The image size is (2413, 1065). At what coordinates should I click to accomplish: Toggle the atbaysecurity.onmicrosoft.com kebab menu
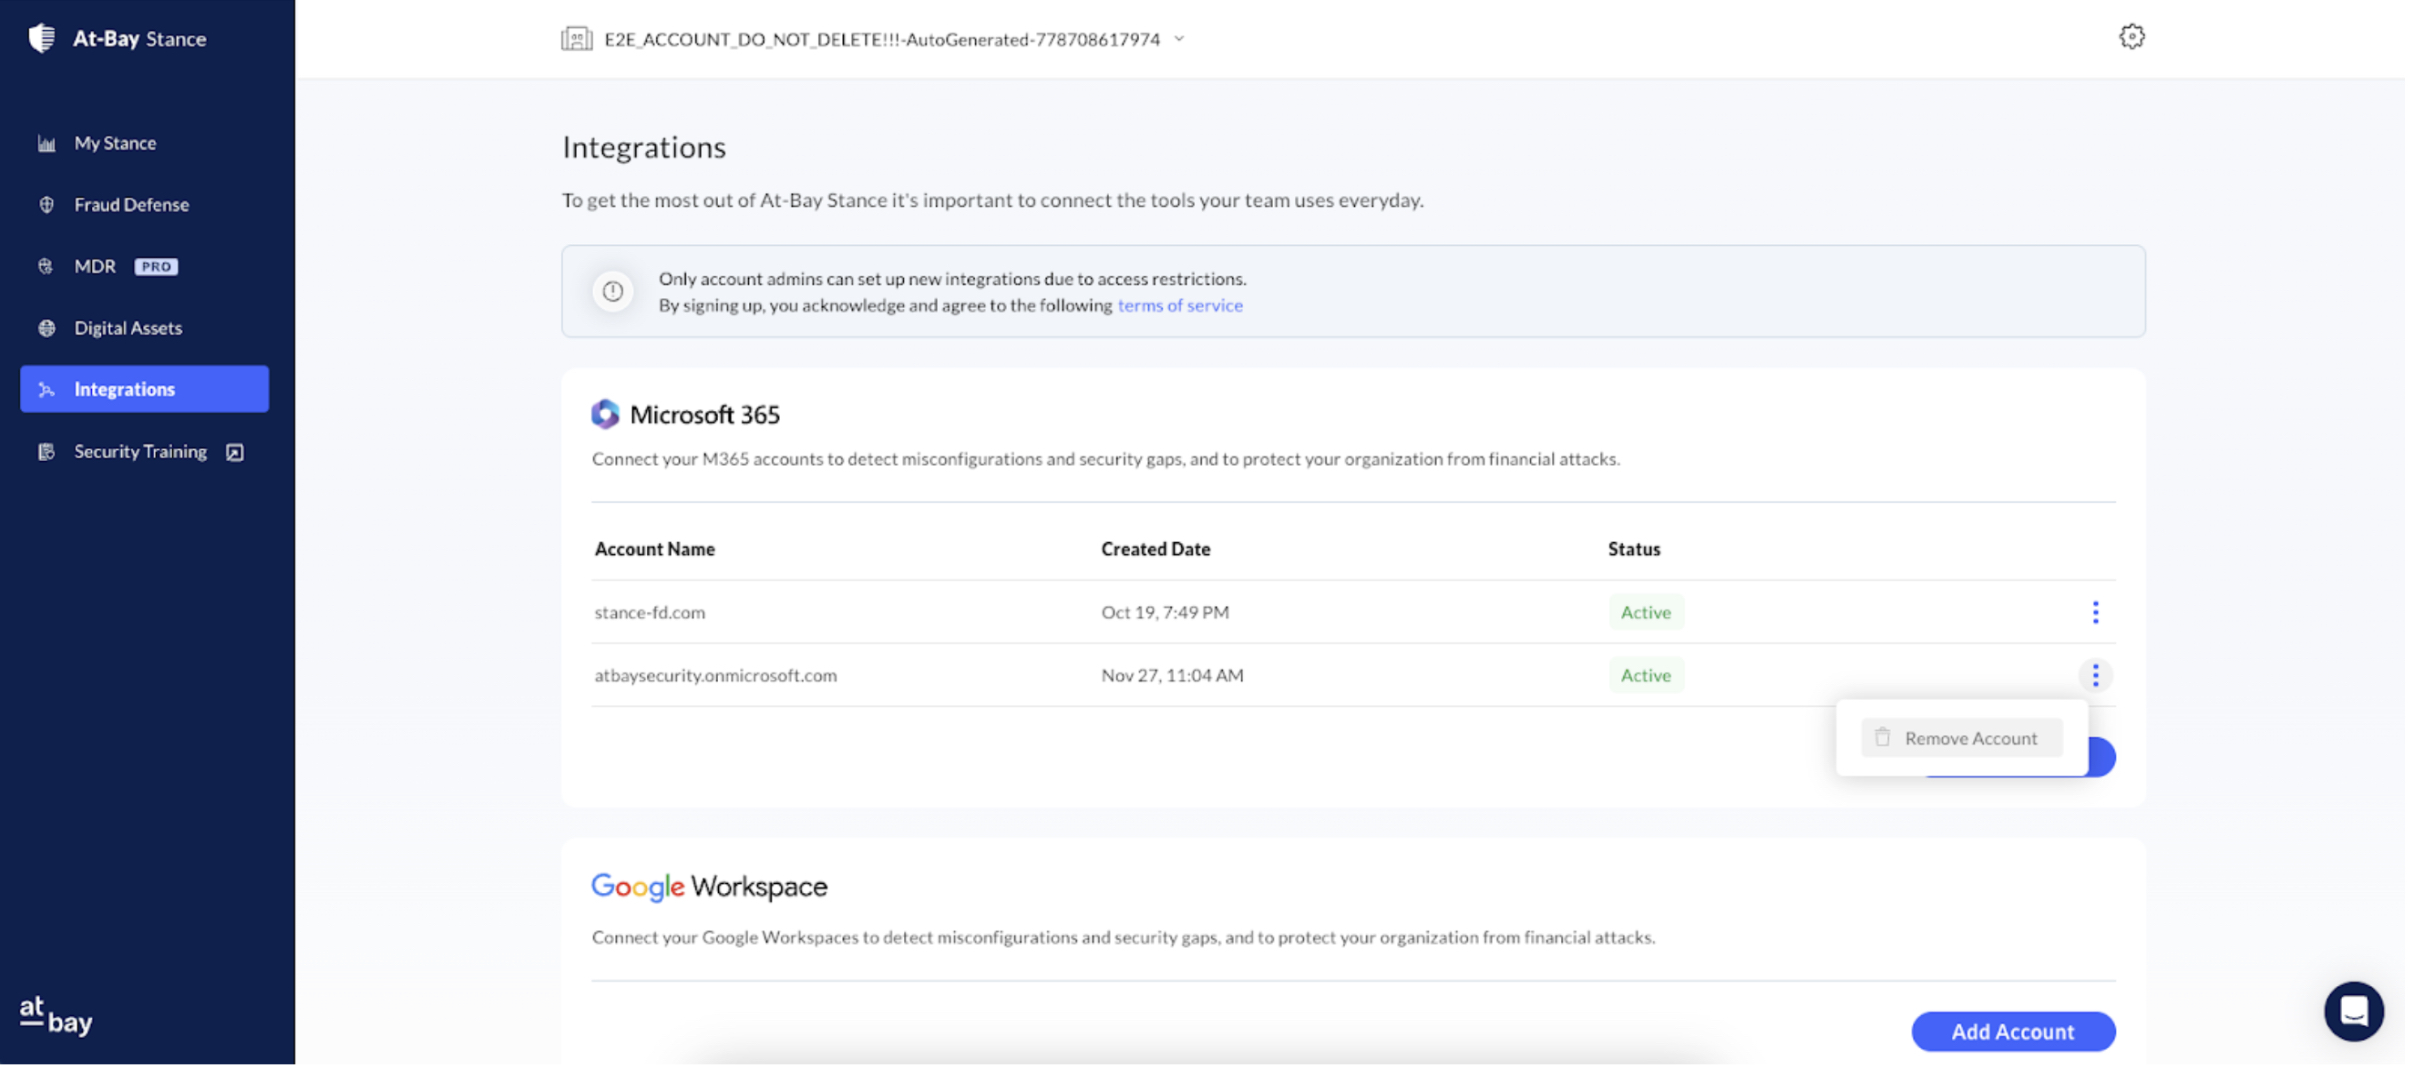[x=2095, y=675]
